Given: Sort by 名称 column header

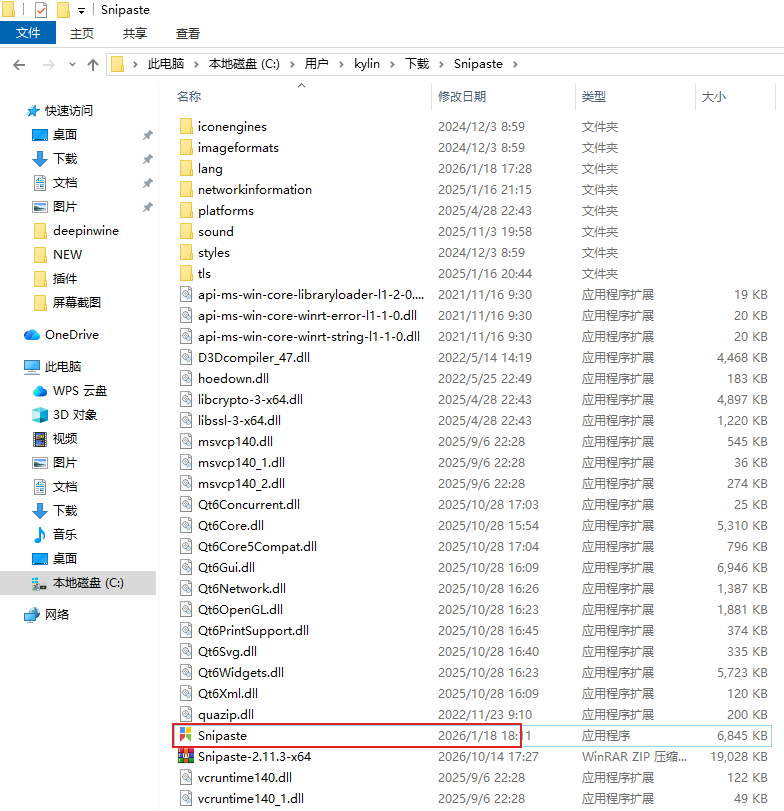Looking at the screenshot, I should [189, 97].
